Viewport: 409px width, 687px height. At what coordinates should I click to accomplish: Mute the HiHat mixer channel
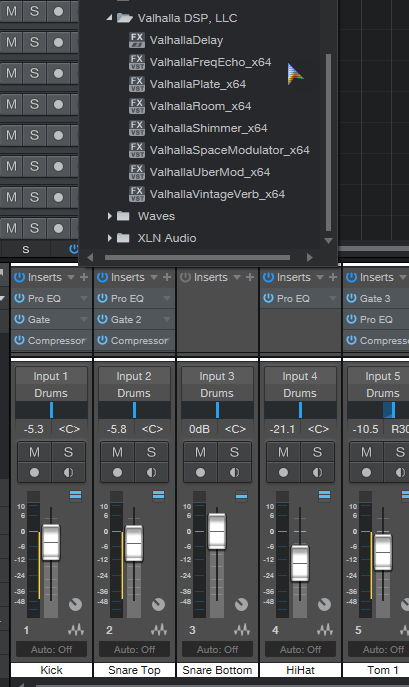tap(283, 452)
